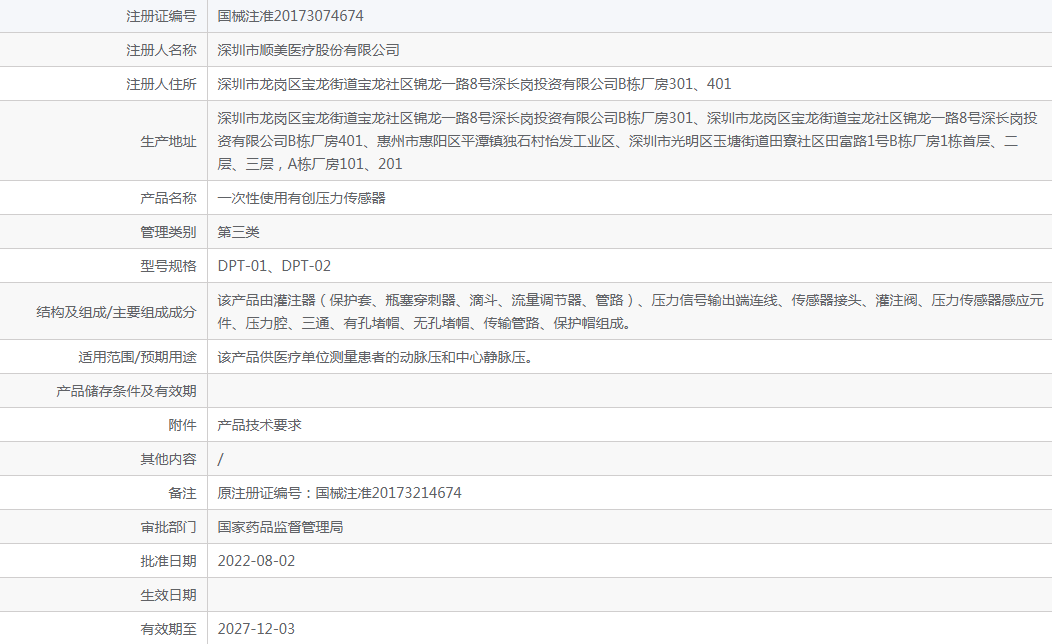Click the 批准日期 label

168,561
